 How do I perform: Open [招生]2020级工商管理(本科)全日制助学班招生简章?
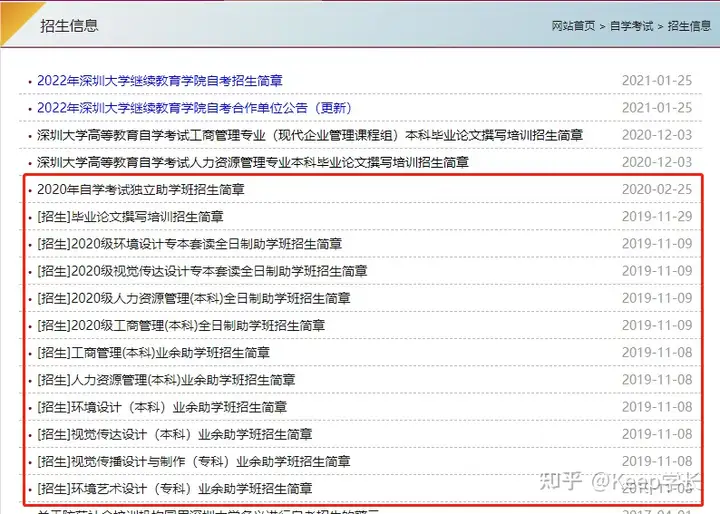pyautogui.click(x=181, y=325)
